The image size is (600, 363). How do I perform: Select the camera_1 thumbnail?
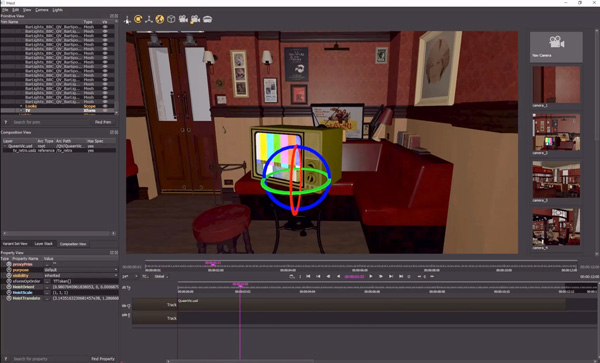[556, 85]
